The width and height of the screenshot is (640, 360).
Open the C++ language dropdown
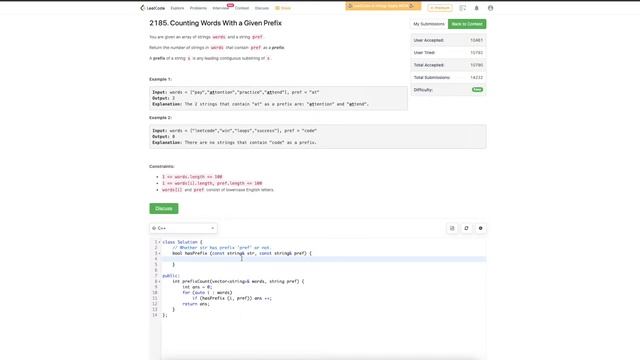[x=183, y=228]
